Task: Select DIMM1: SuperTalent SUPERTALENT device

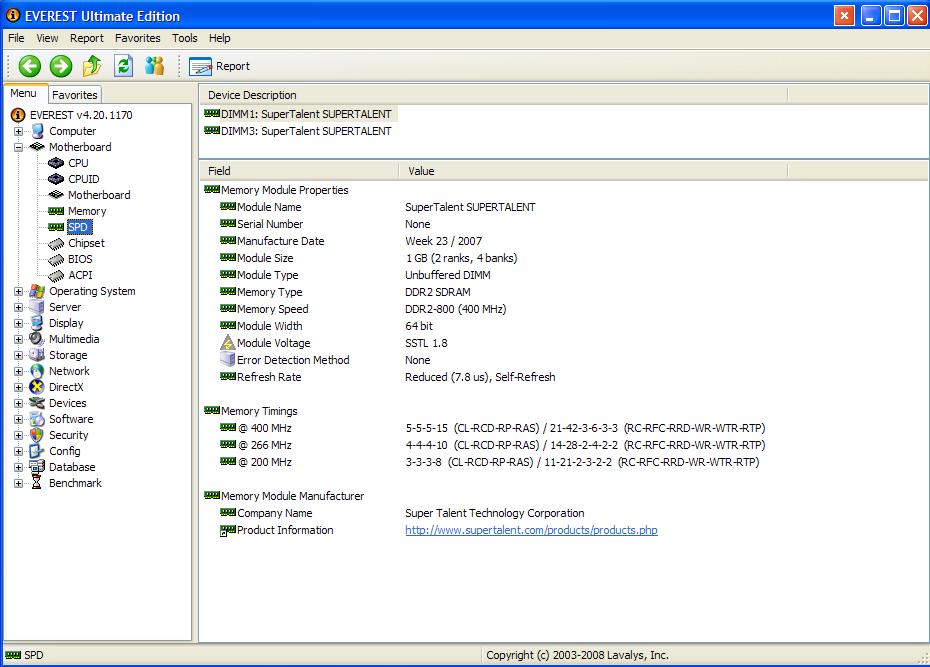Action: 306,114
